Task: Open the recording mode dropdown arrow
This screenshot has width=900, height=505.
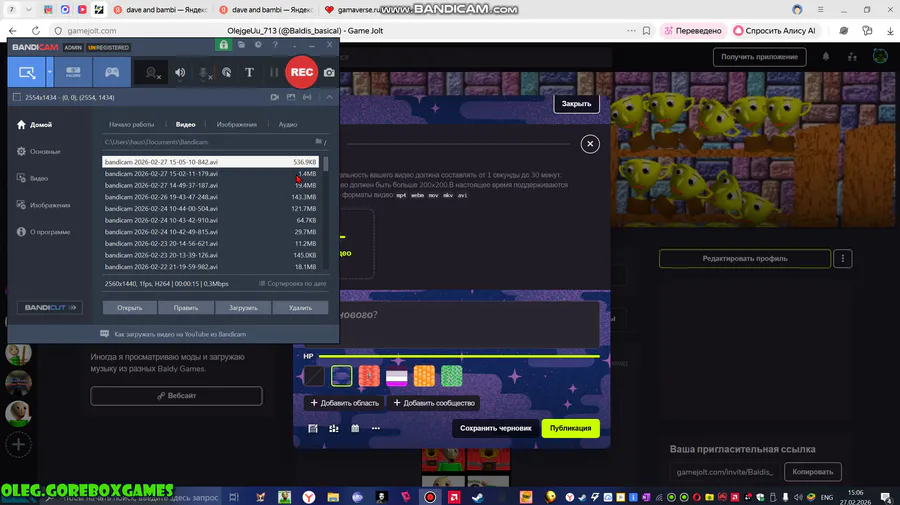Action: click(50, 72)
